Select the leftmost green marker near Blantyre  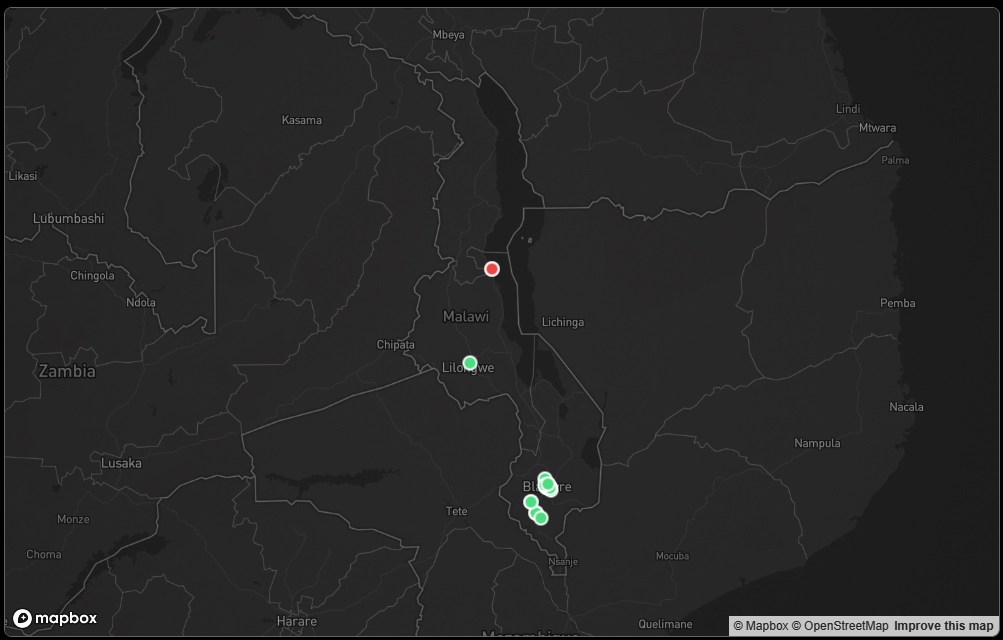pyautogui.click(x=531, y=501)
